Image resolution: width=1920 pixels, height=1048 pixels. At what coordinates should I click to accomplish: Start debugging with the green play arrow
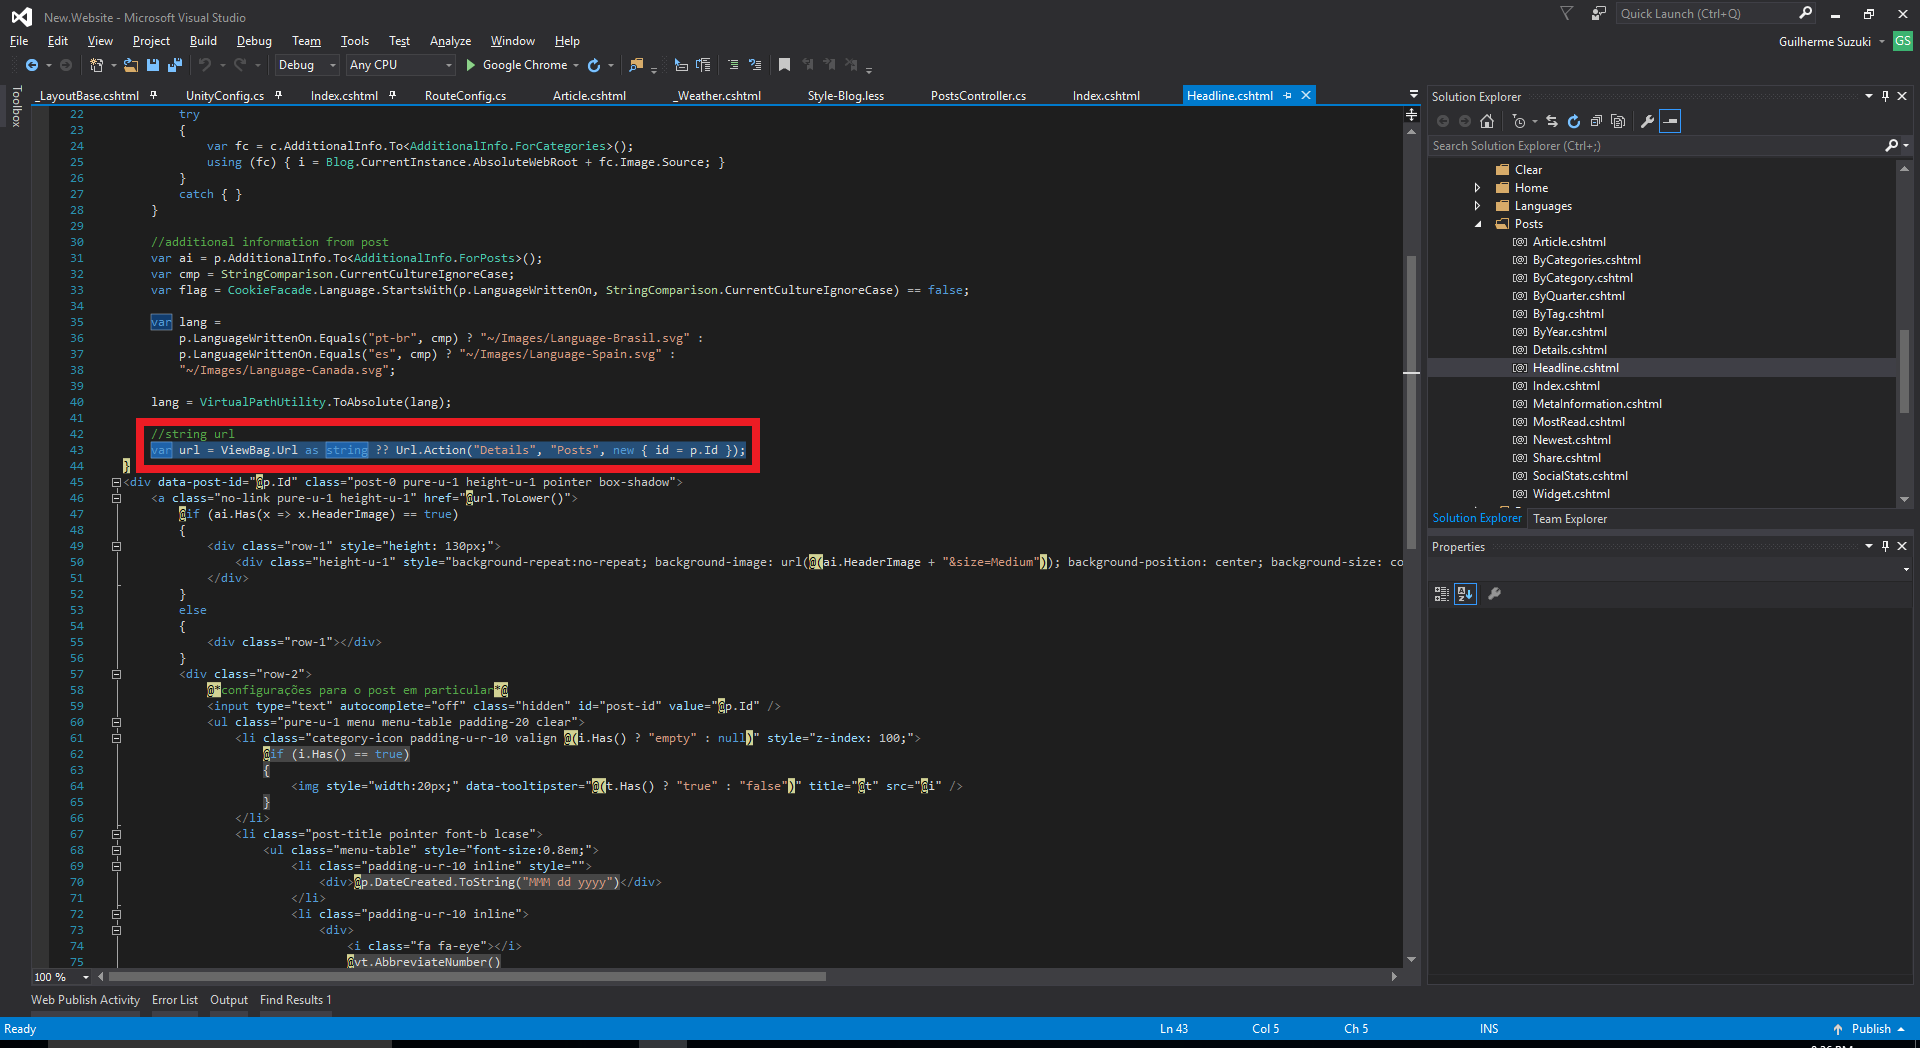tap(470, 65)
